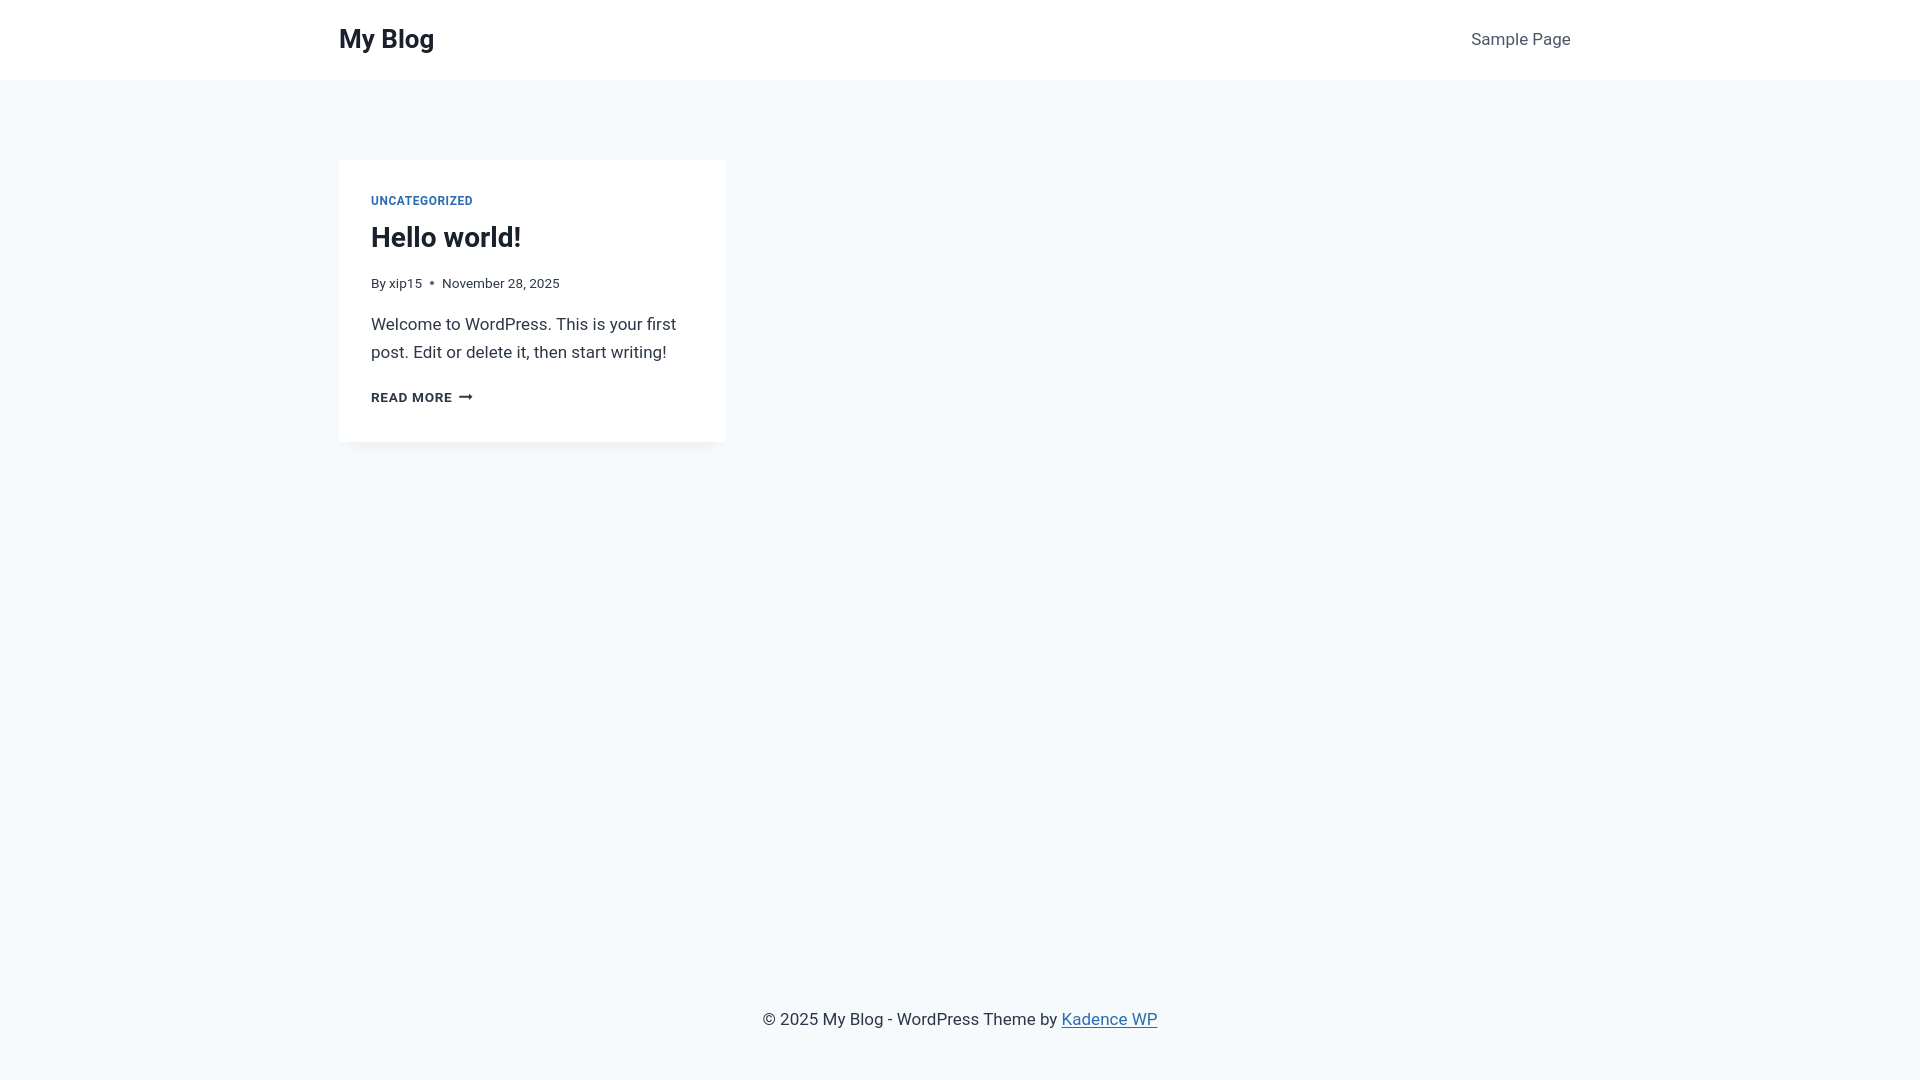Click the copyright symbol in the footer
1920x1080 pixels.
(769, 1020)
